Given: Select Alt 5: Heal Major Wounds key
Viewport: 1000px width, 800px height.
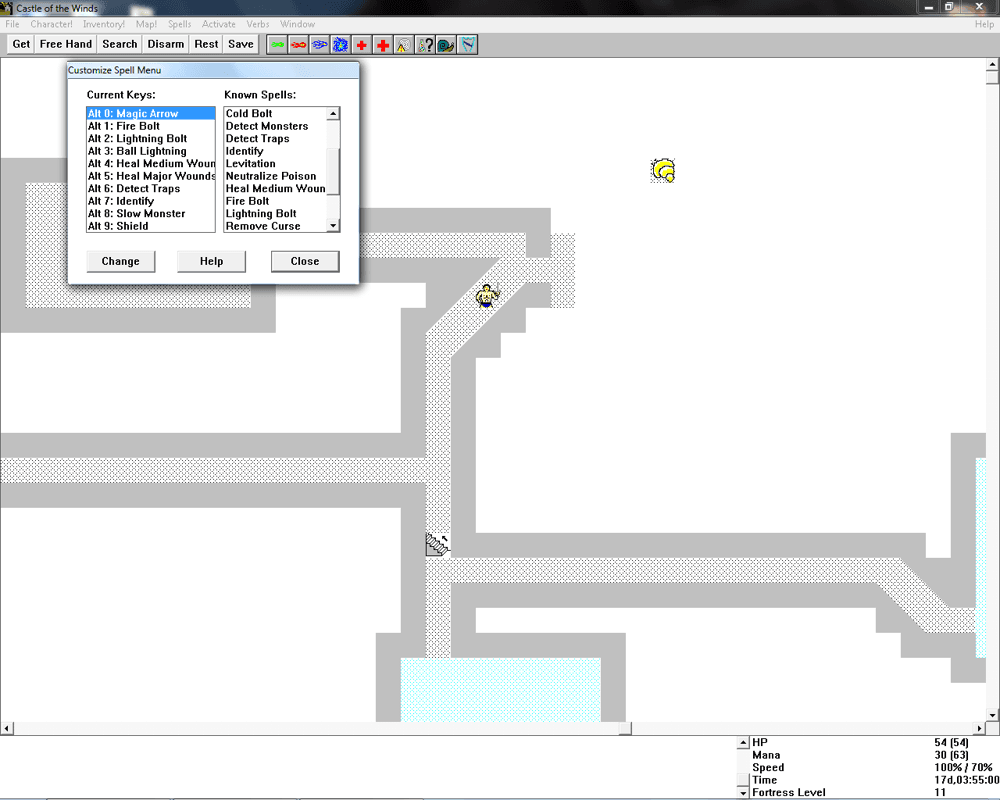Looking at the screenshot, I should tap(151, 176).
